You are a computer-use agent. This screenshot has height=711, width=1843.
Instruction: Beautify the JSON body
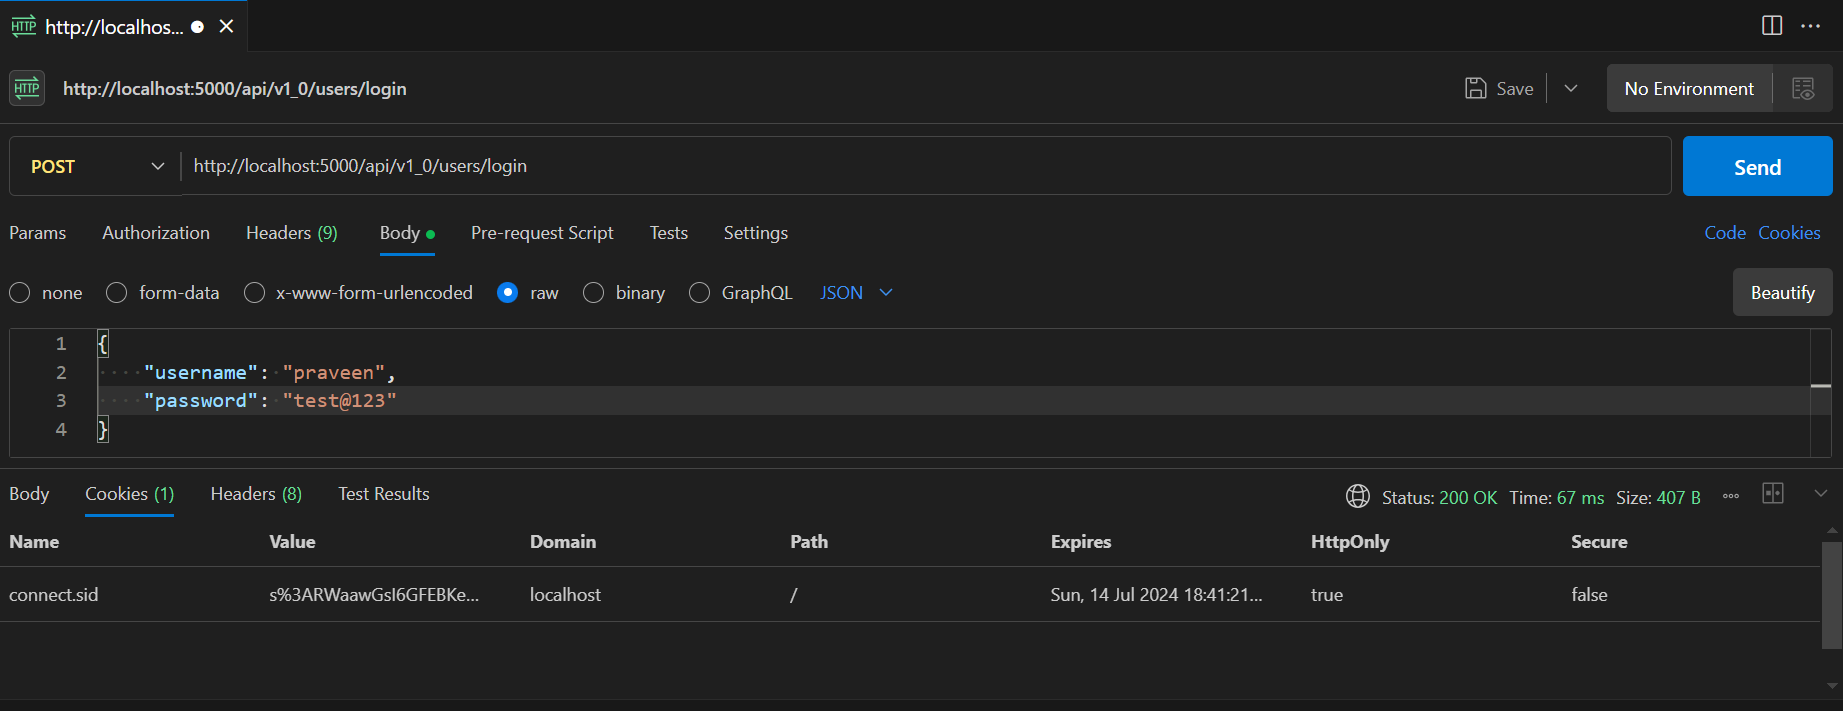tap(1782, 293)
